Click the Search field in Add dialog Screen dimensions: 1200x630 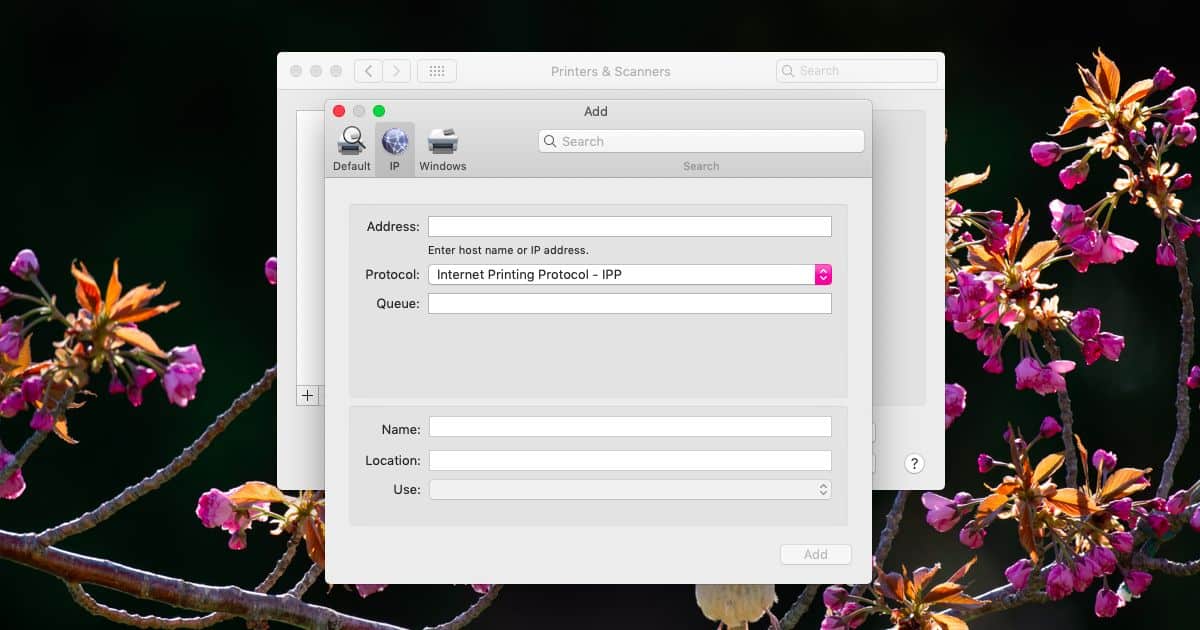pyautogui.click(x=701, y=141)
